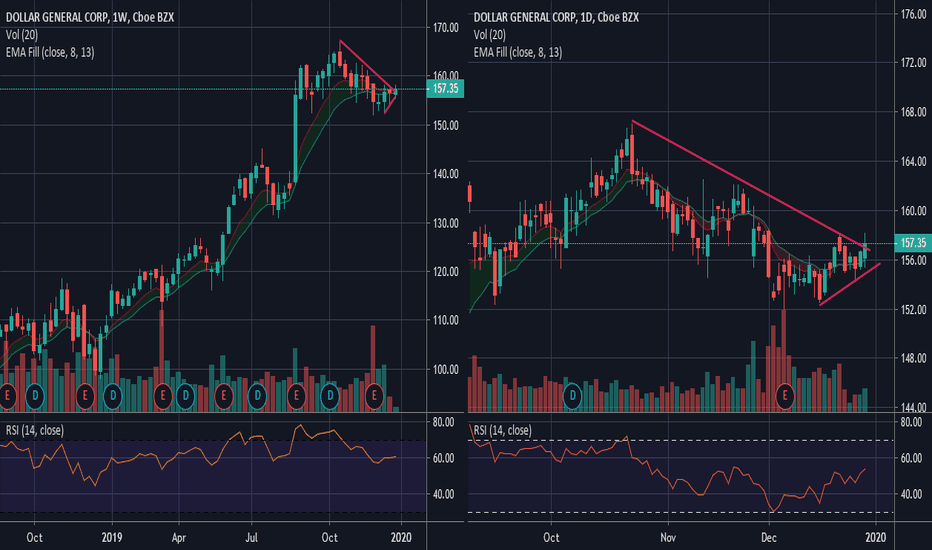
Task: Select the rising lower trendline on daily chart
Action: [849, 284]
